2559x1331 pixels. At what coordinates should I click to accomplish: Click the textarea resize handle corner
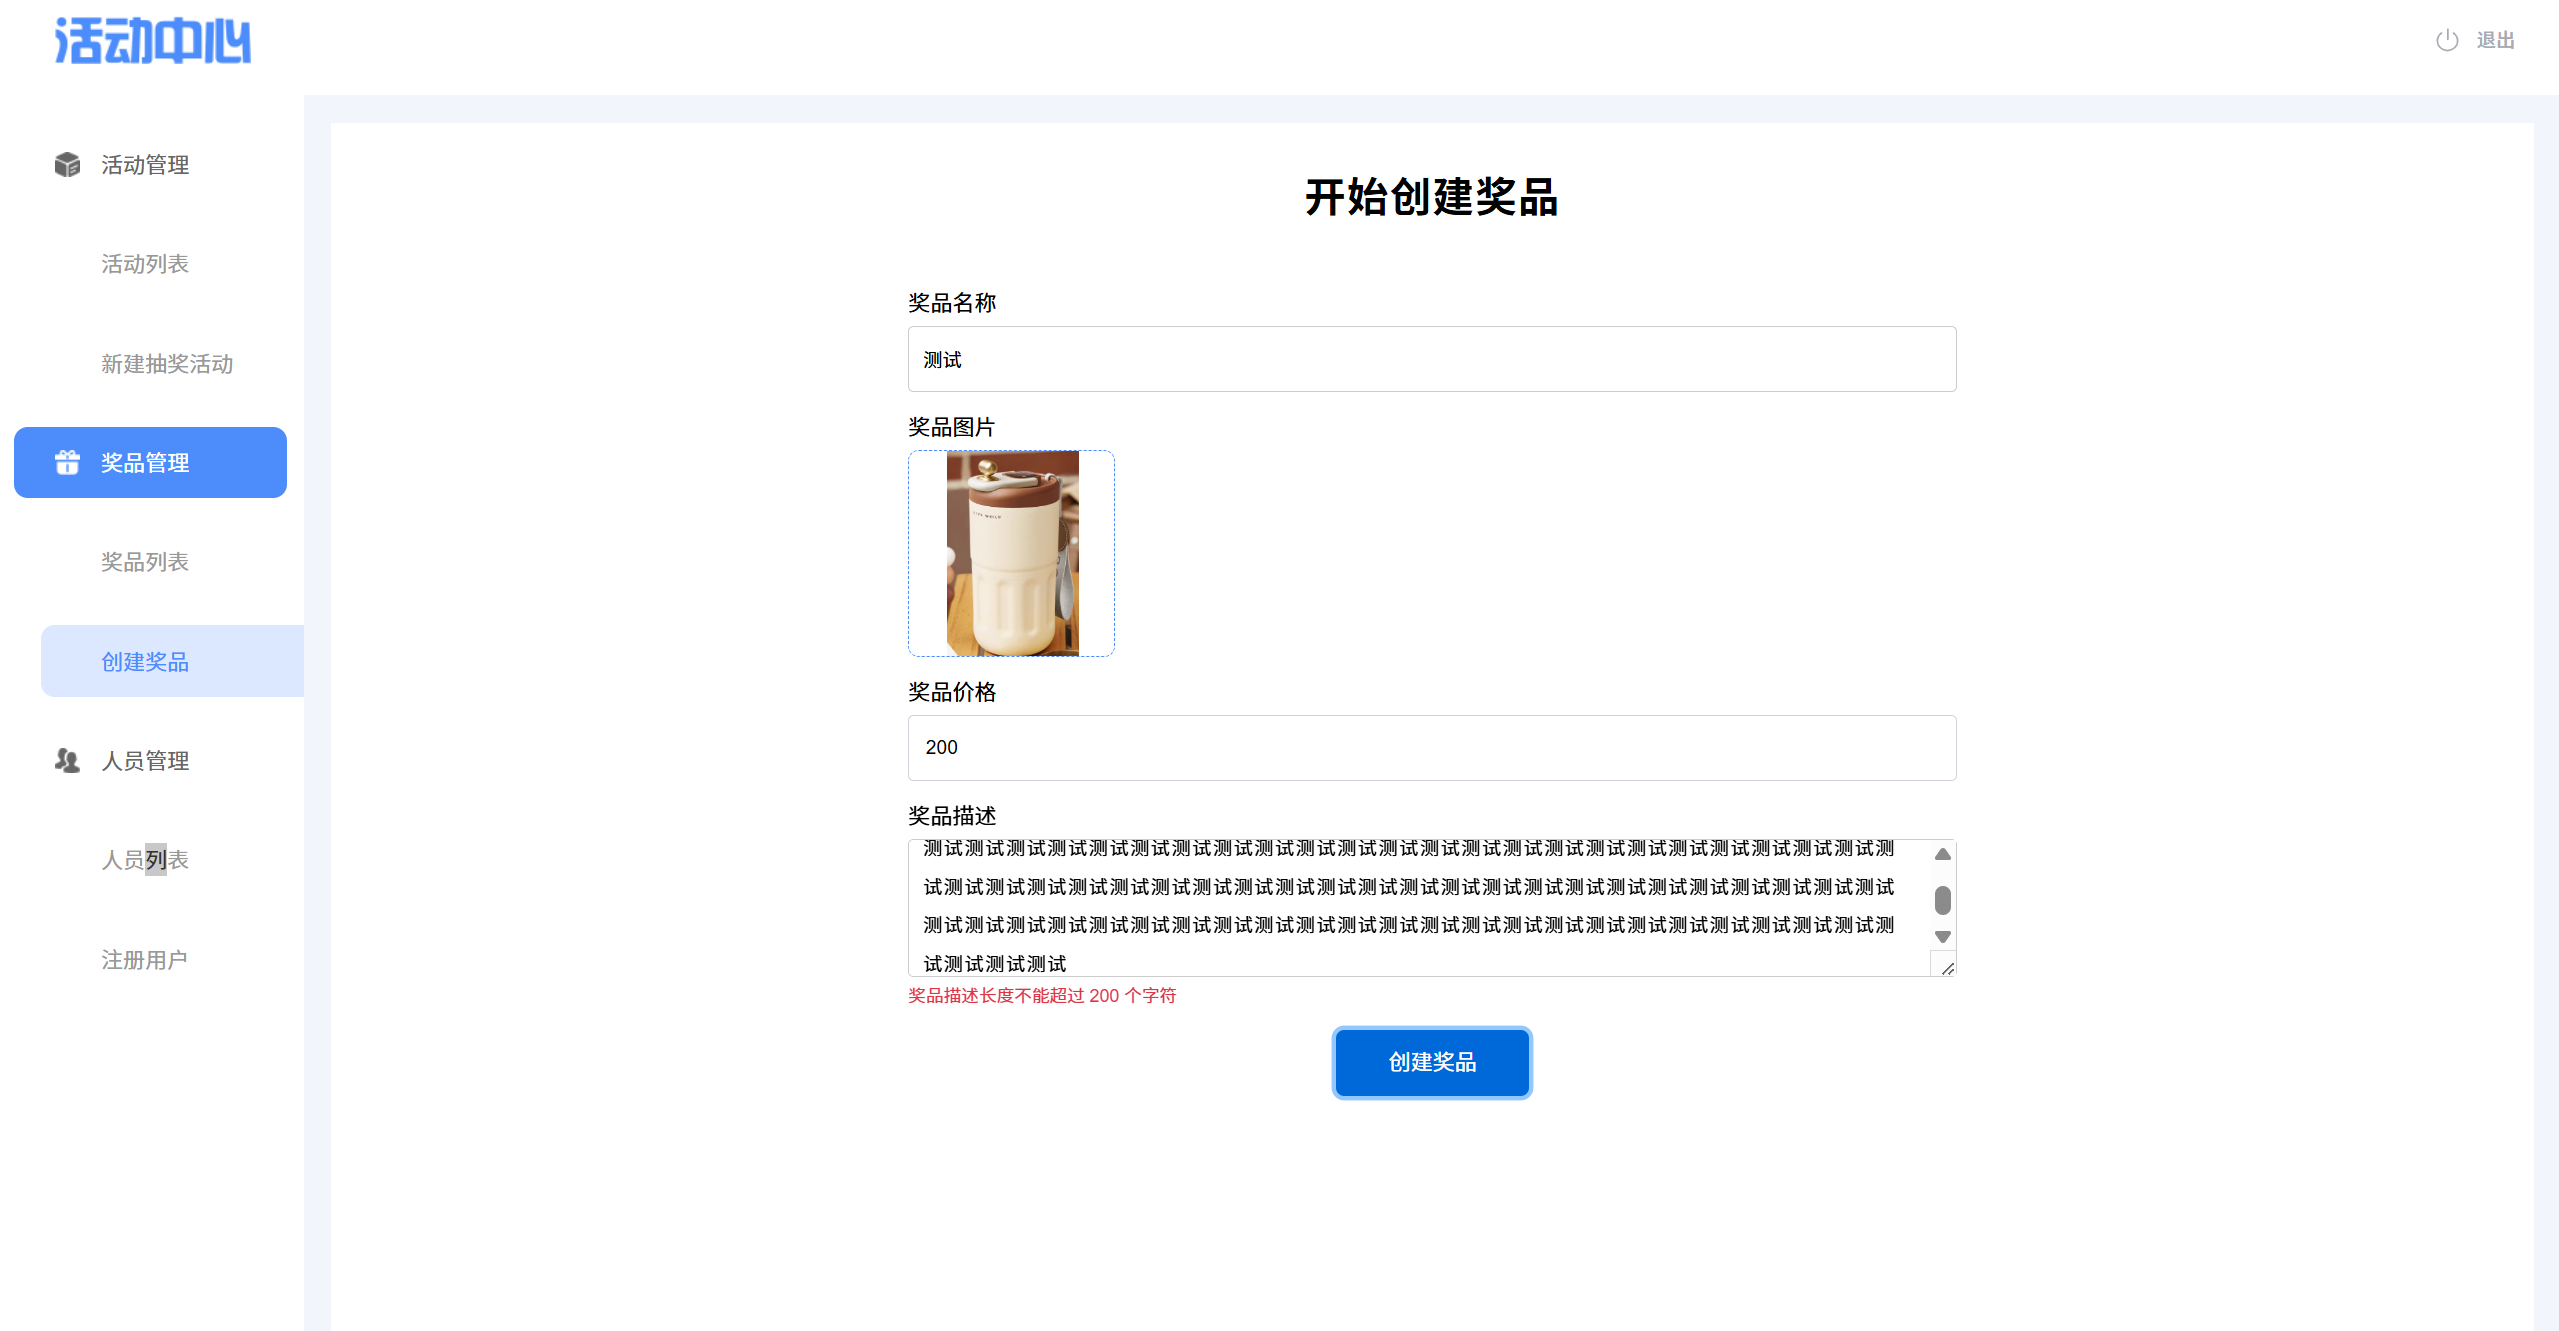click(1946, 967)
